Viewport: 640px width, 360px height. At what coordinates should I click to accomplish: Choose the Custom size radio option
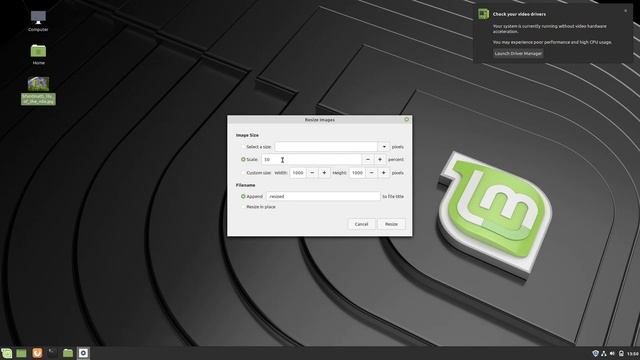(243, 173)
